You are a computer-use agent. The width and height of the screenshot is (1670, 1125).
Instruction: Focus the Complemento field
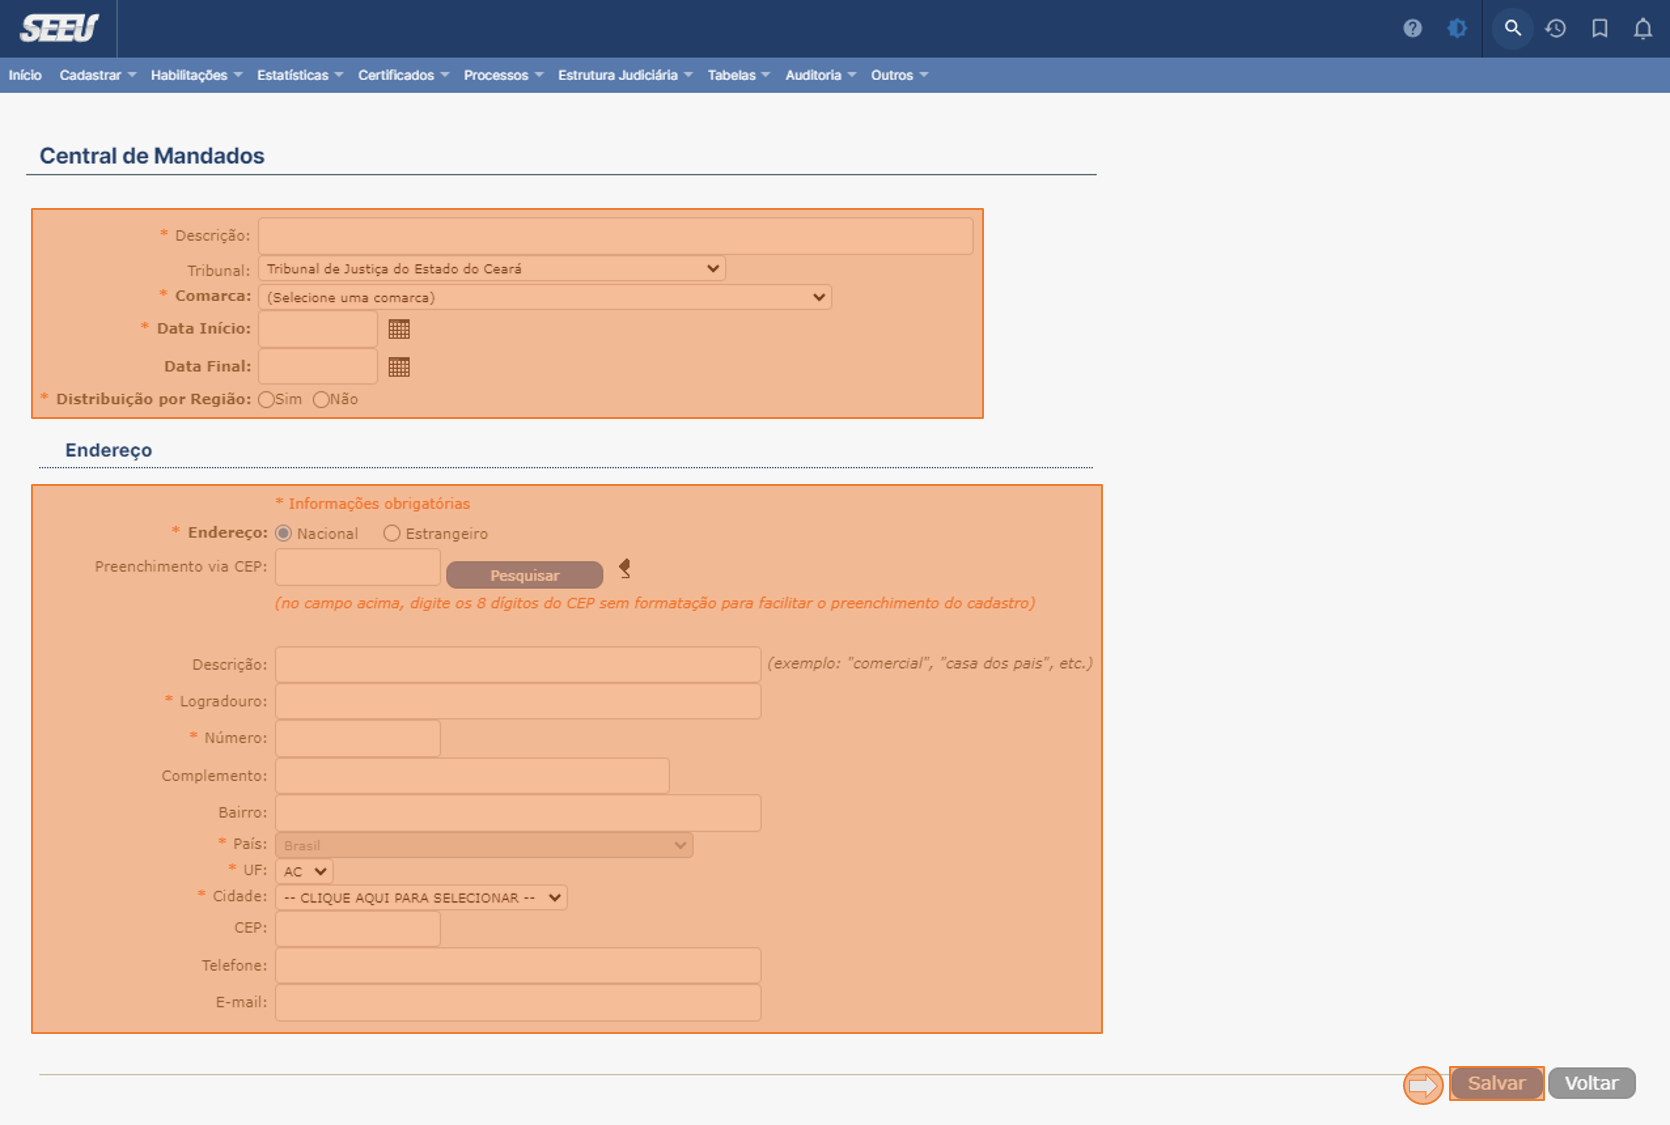tap(472, 776)
